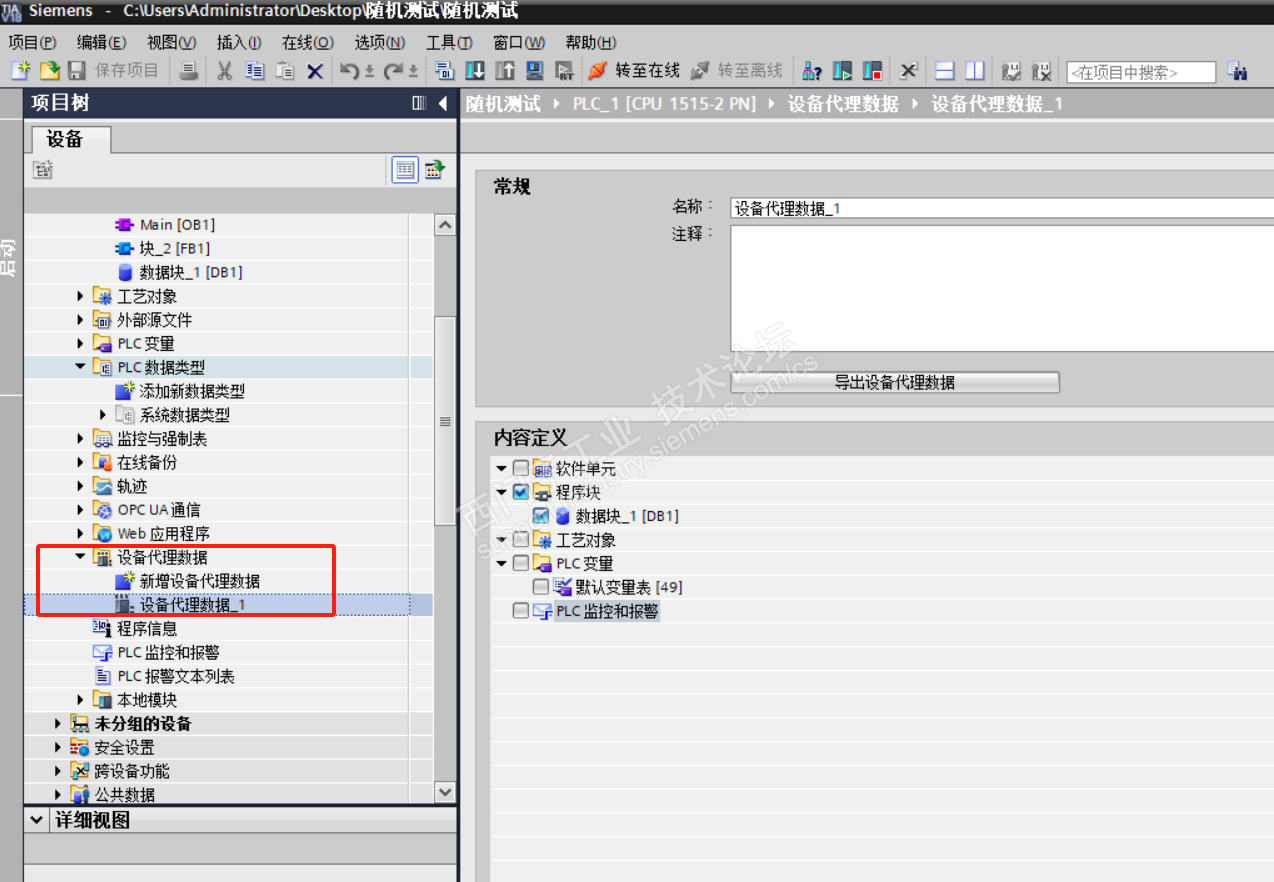Click the Redo arrow icon
Viewport: 1274px width, 882px height.
pyautogui.click(x=395, y=71)
